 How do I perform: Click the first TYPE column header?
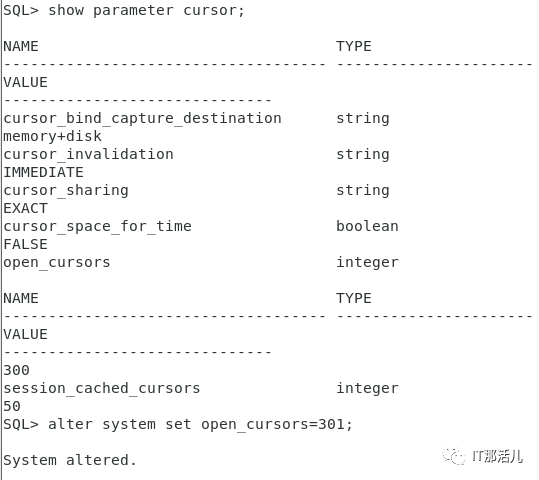click(354, 46)
